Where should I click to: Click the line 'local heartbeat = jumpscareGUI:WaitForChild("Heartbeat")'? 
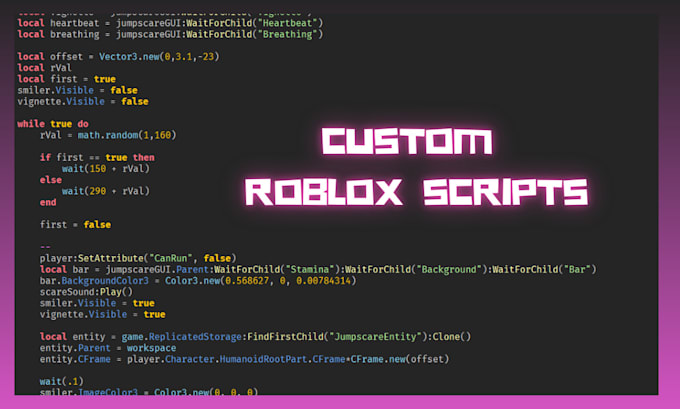tap(170, 23)
